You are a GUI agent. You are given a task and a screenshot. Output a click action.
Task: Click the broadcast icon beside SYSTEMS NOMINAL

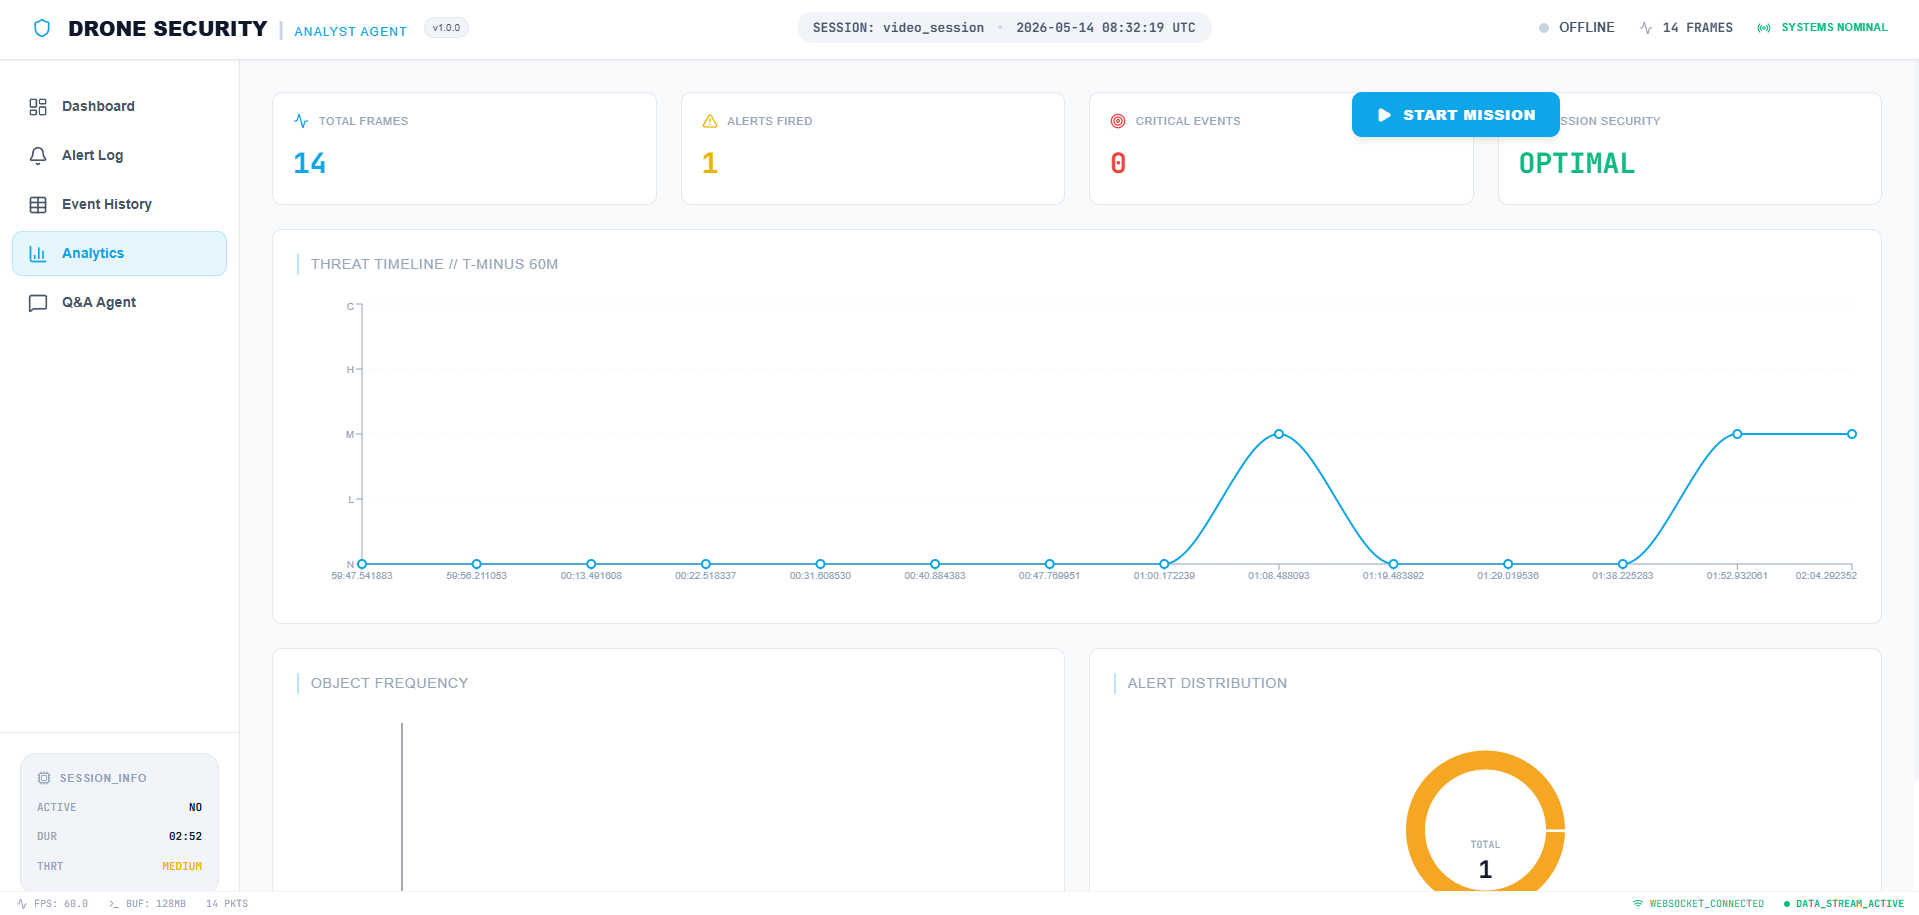coord(1764,28)
